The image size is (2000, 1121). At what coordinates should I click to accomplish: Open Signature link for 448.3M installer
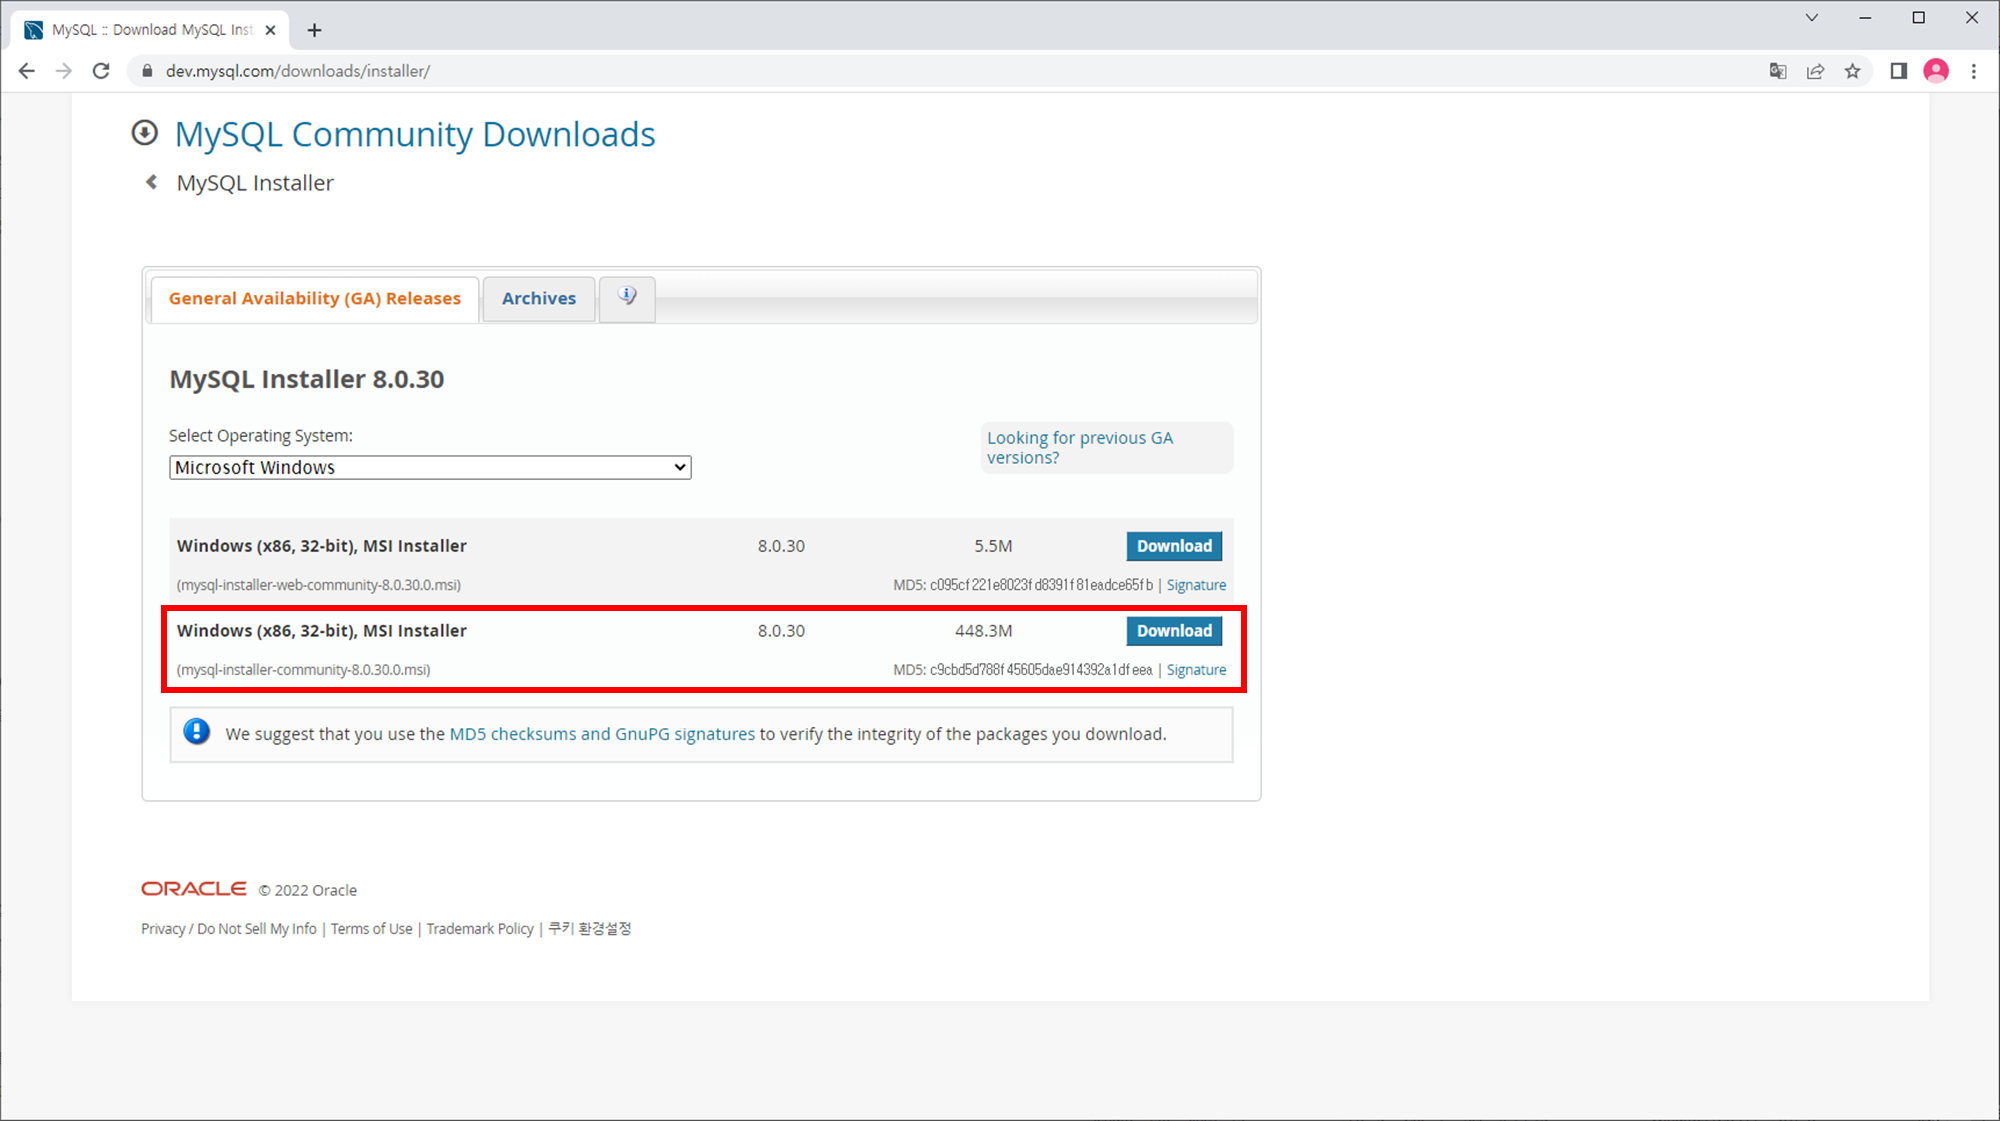(1196, 670)
